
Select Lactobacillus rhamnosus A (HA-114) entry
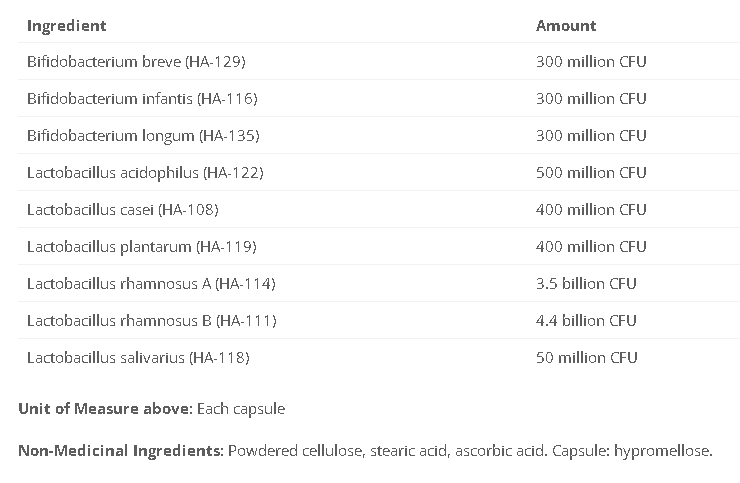151,283
